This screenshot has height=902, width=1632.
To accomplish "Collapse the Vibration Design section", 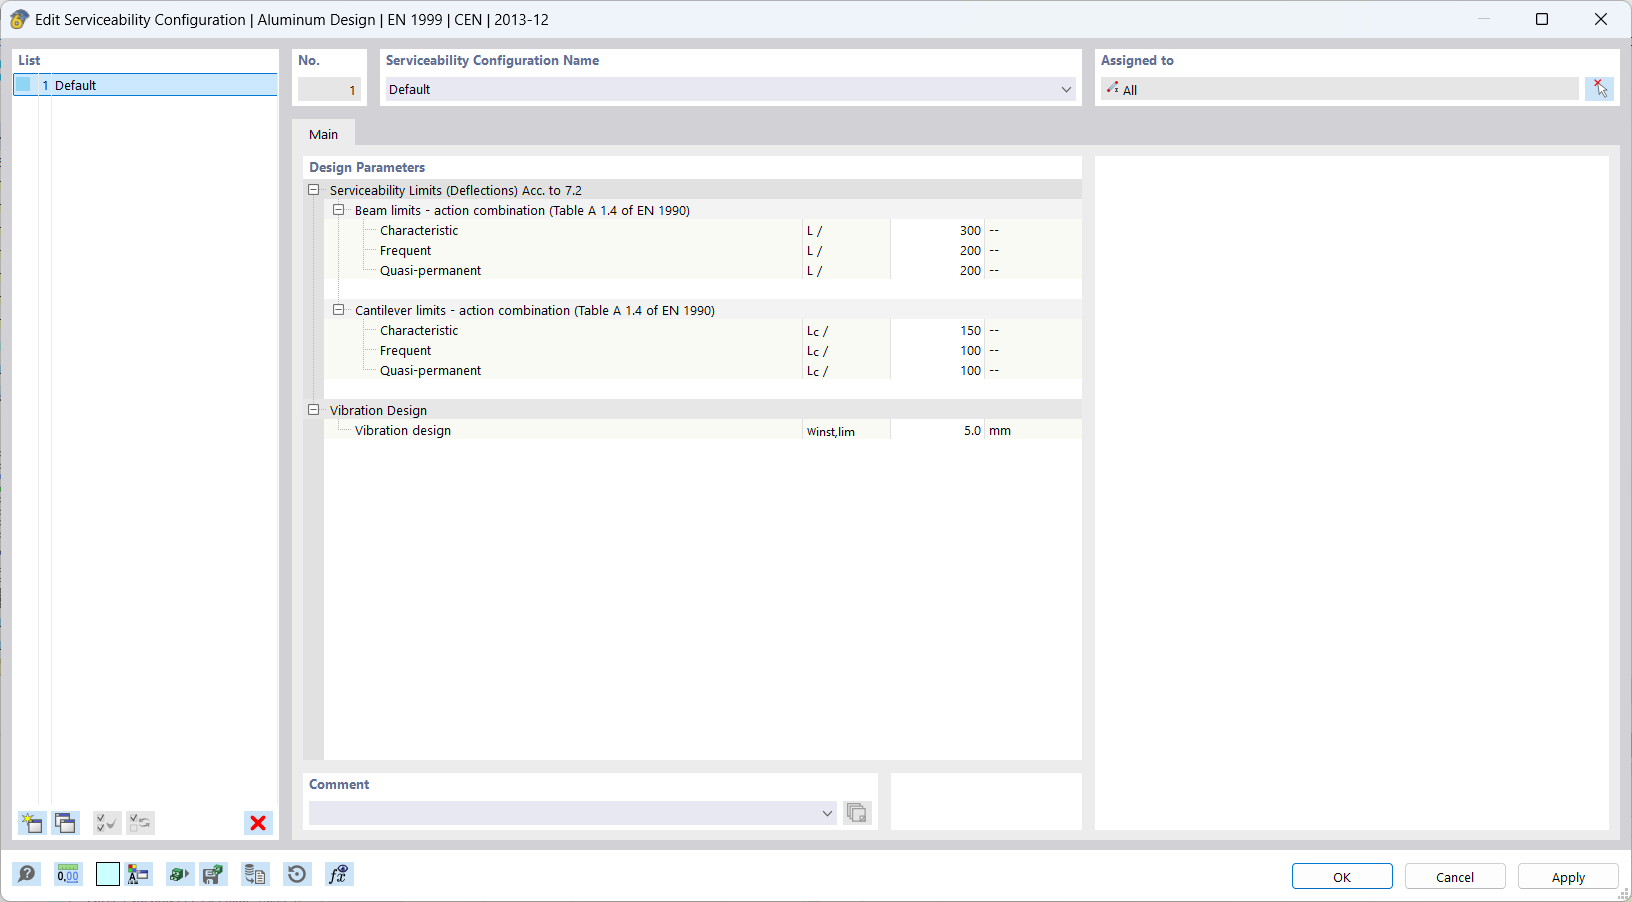I will coord(313,409).
